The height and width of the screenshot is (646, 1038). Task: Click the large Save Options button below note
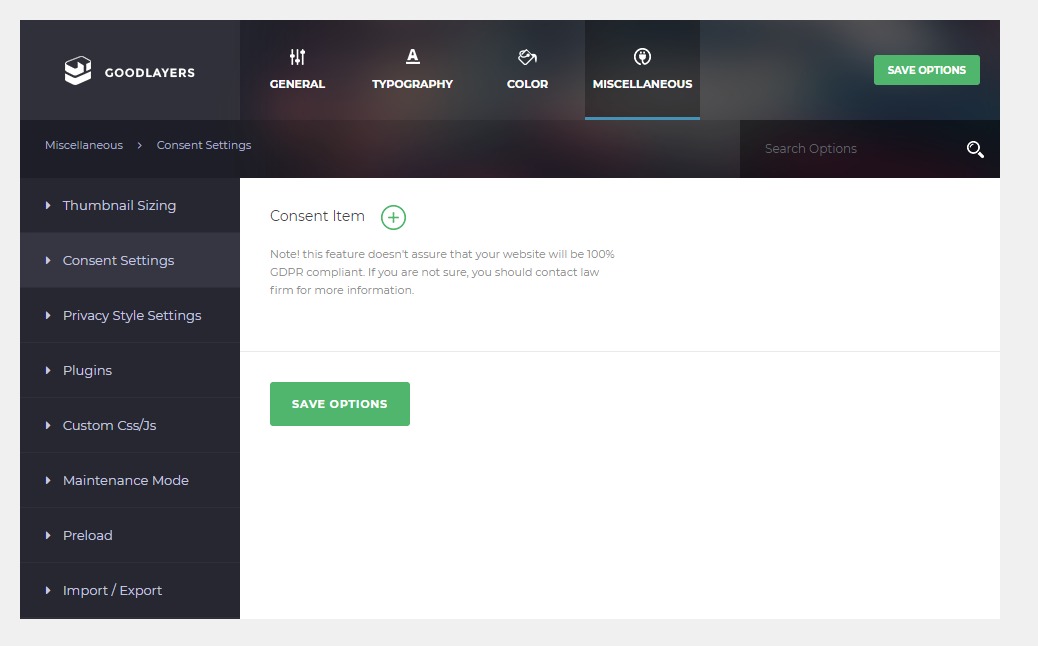pos(340,404)
